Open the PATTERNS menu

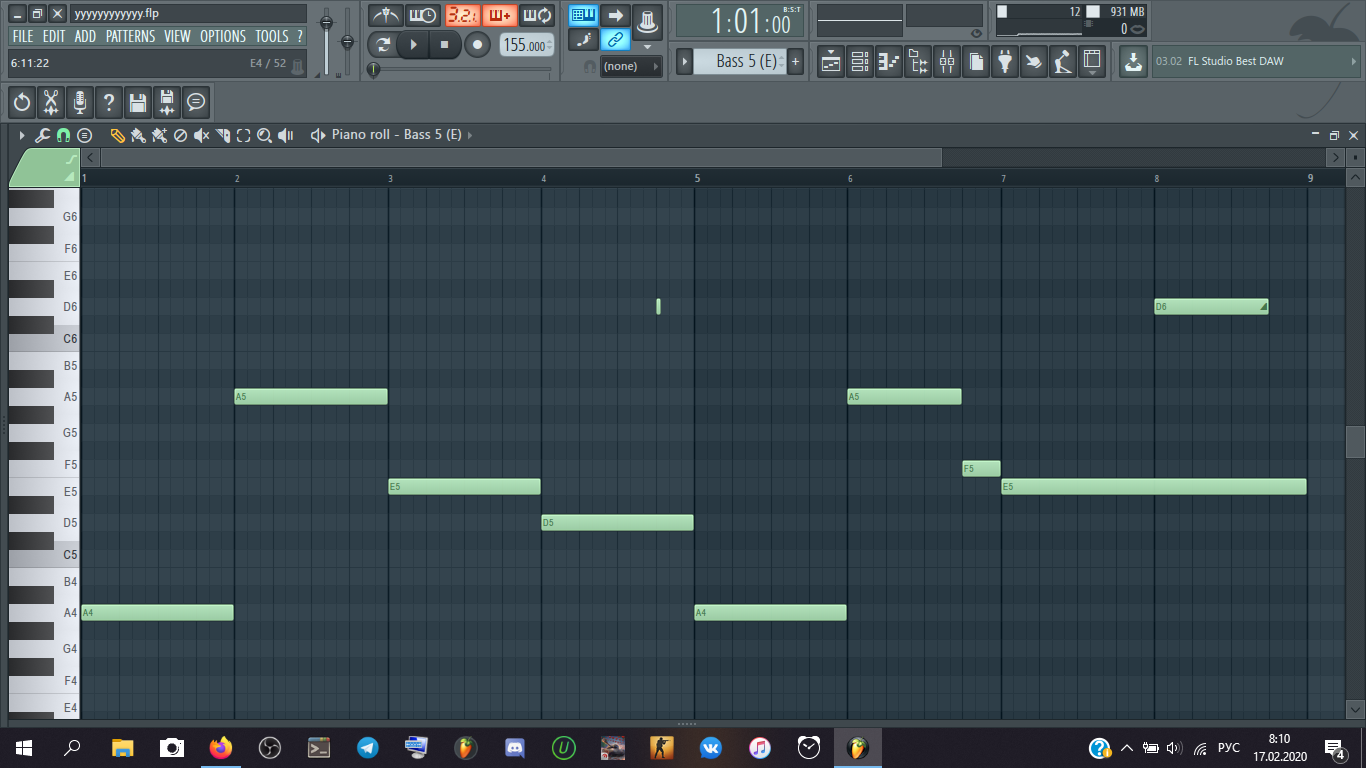pyautogui.click(x=130, y=36)
